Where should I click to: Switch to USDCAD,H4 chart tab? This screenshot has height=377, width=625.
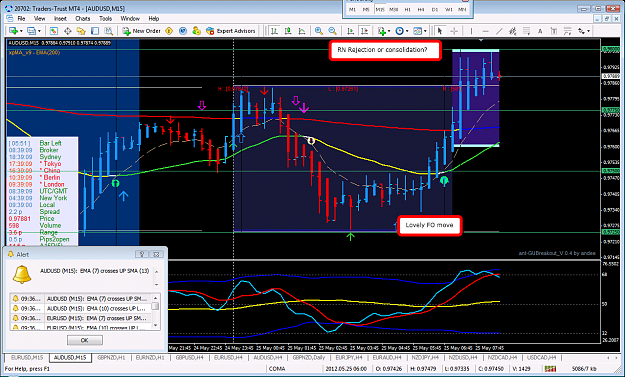coord(541,357)
